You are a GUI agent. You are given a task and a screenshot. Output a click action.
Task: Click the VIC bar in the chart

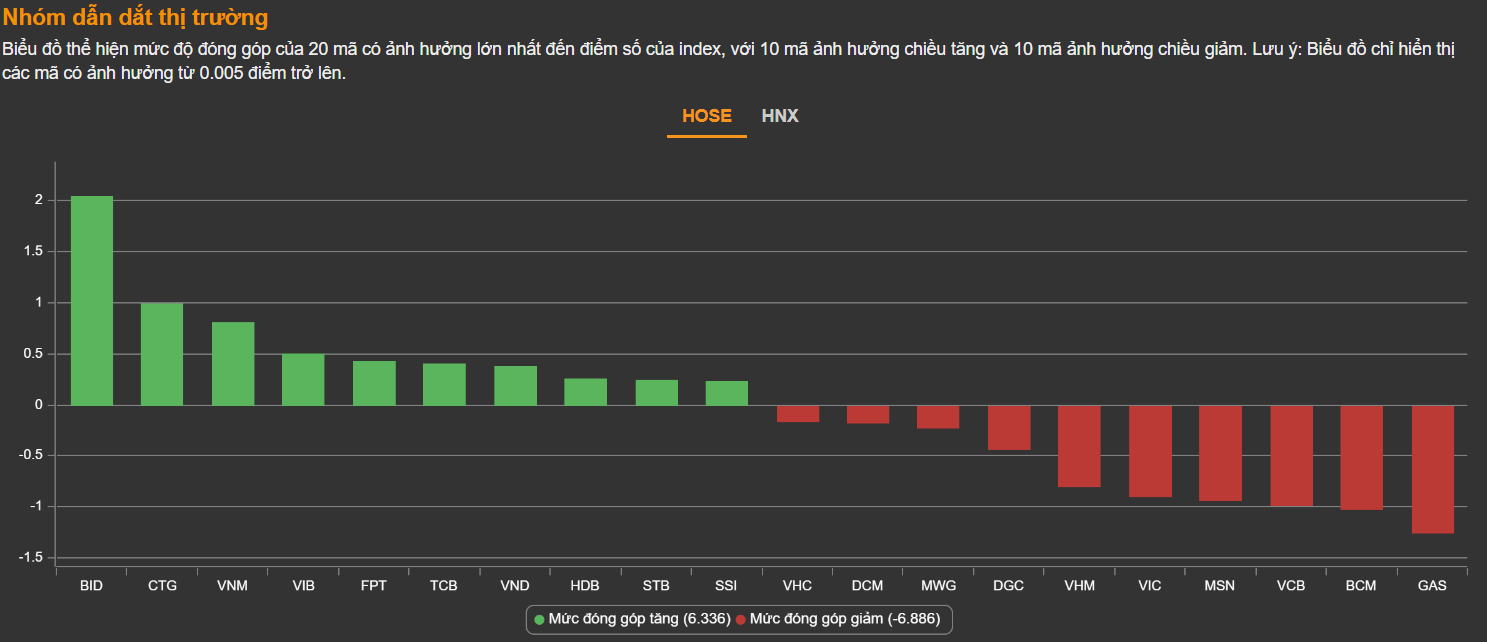[x=1150, y=451]
